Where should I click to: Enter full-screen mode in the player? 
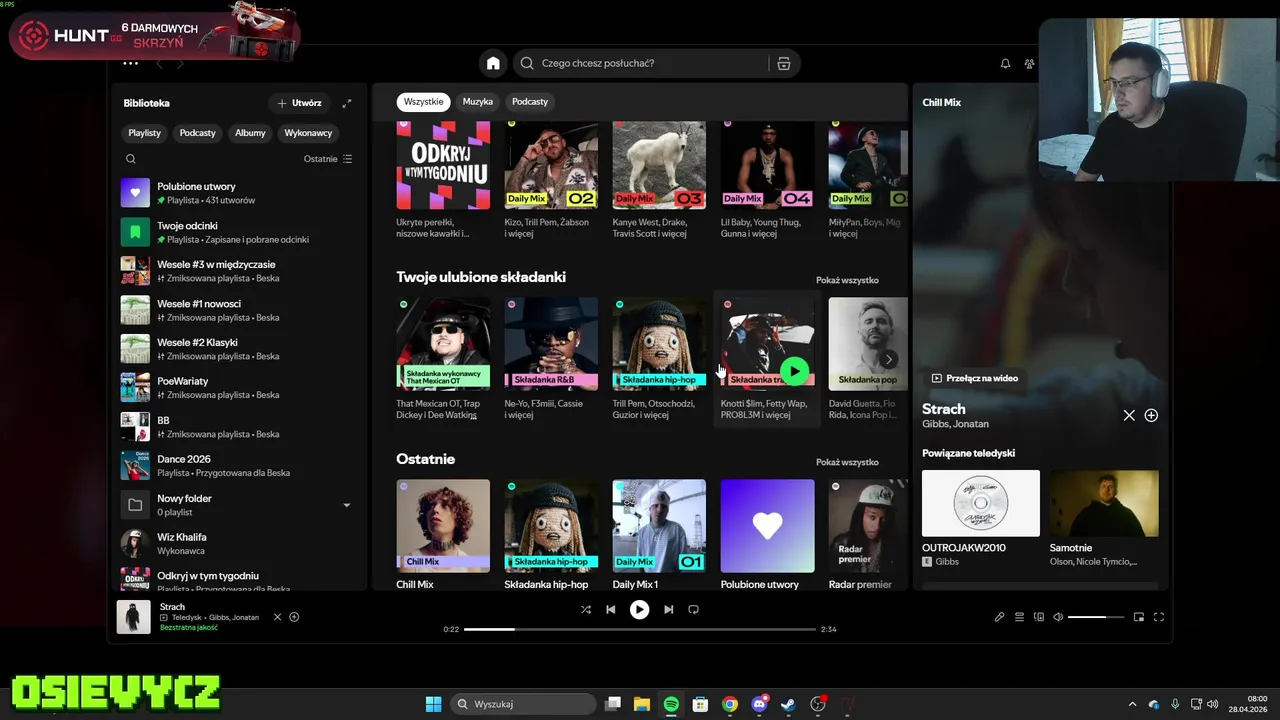tap(1159, 617)
